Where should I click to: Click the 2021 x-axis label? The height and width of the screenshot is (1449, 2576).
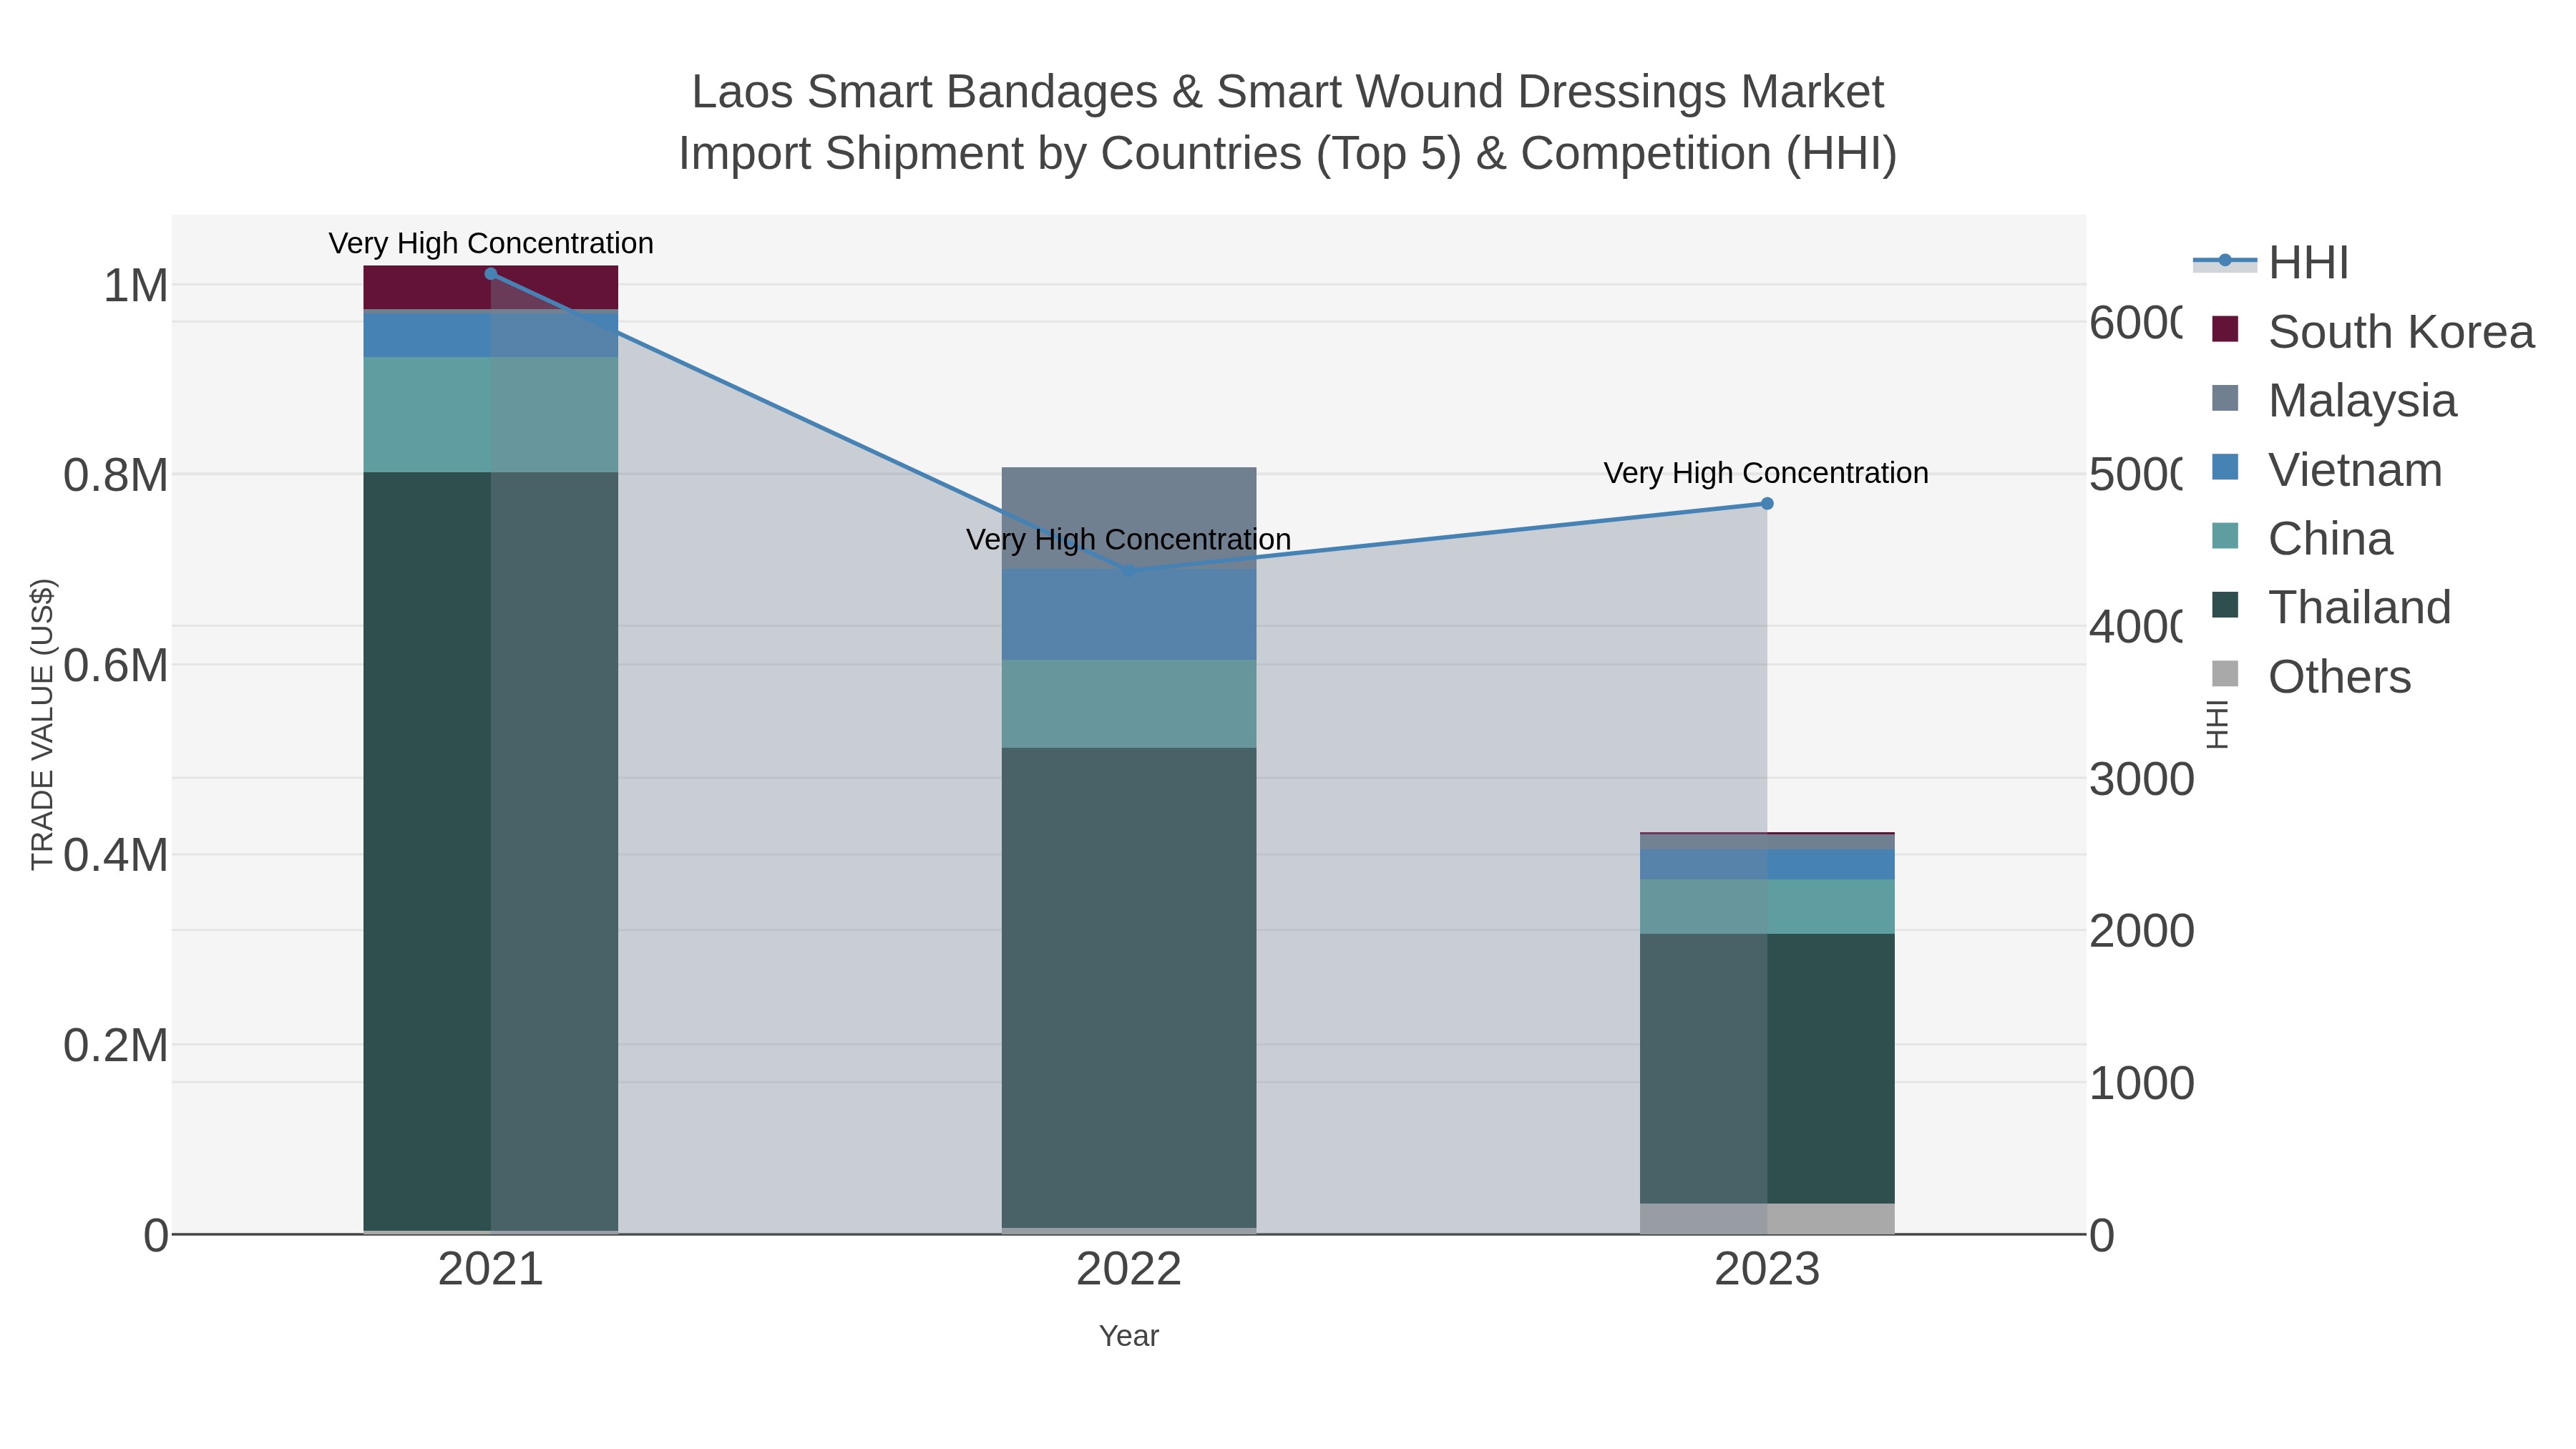pos(491,1270)
